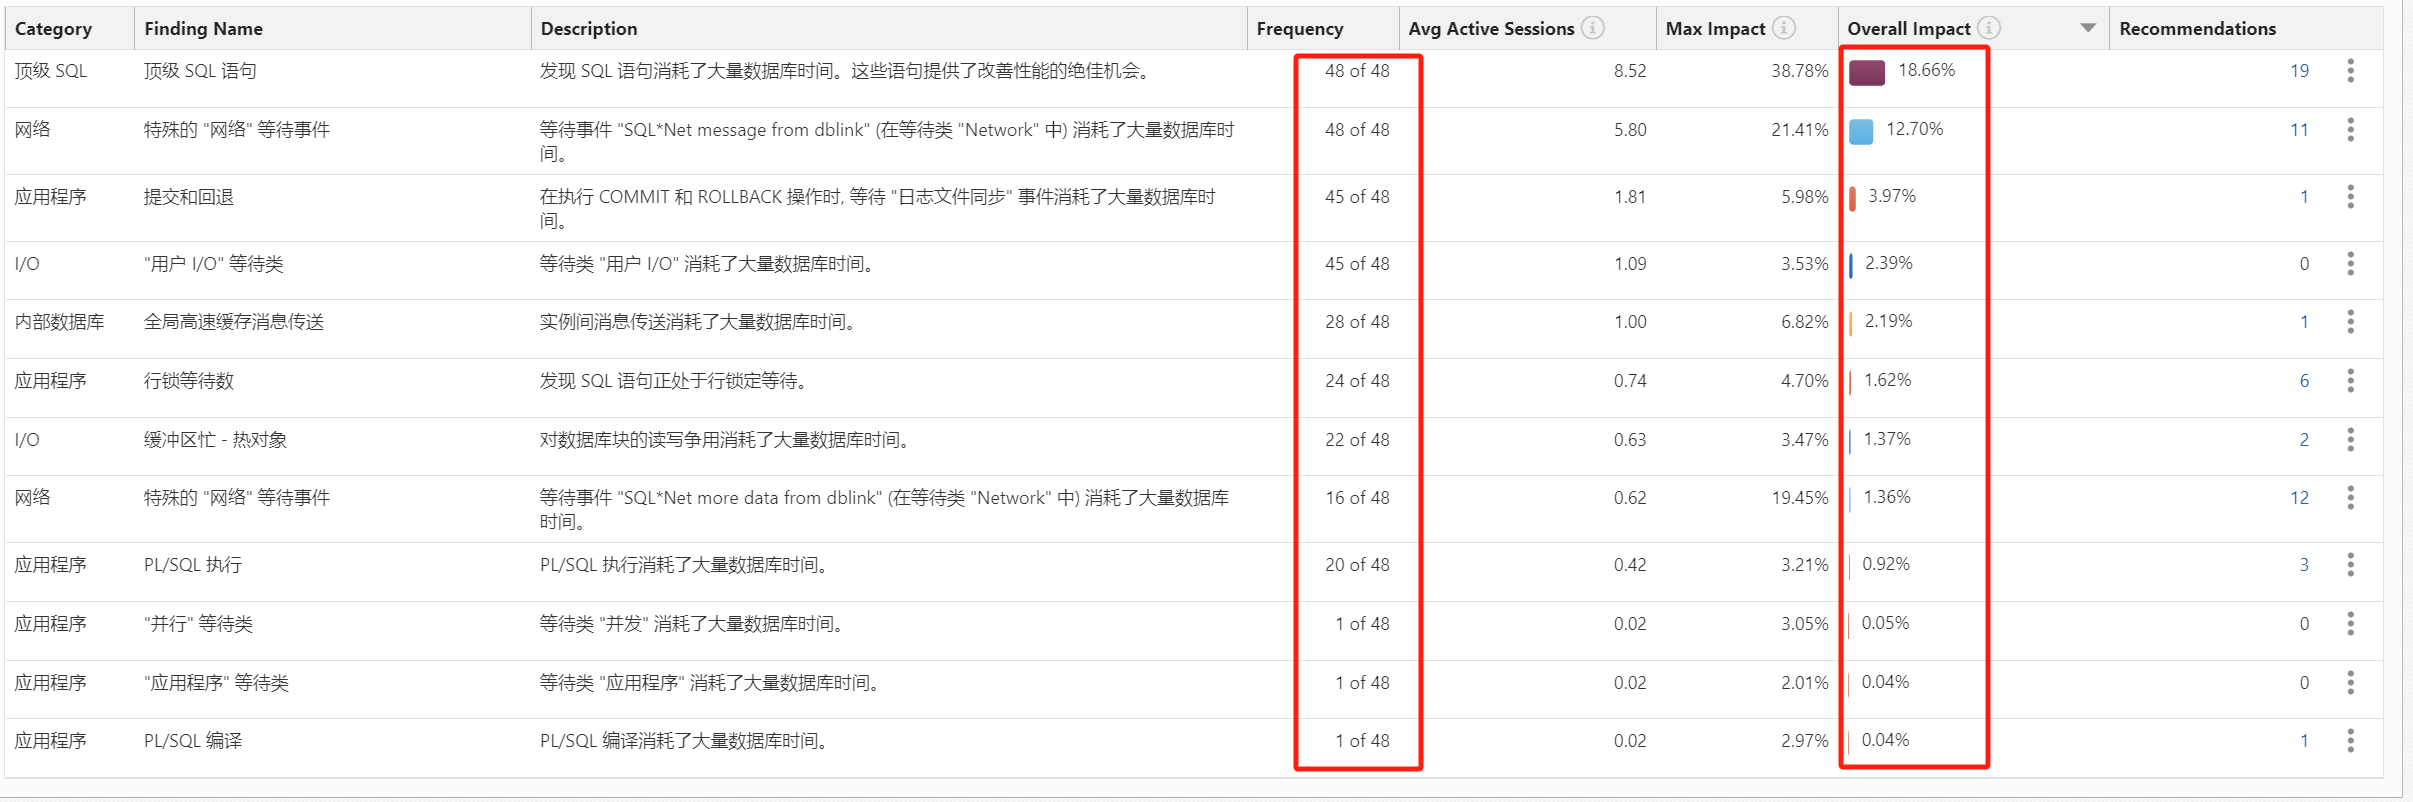Open actions menu for "并行" 等待类 row
The width and height of the screenshot is (2413, 802).
click(x=2350, y=623)
